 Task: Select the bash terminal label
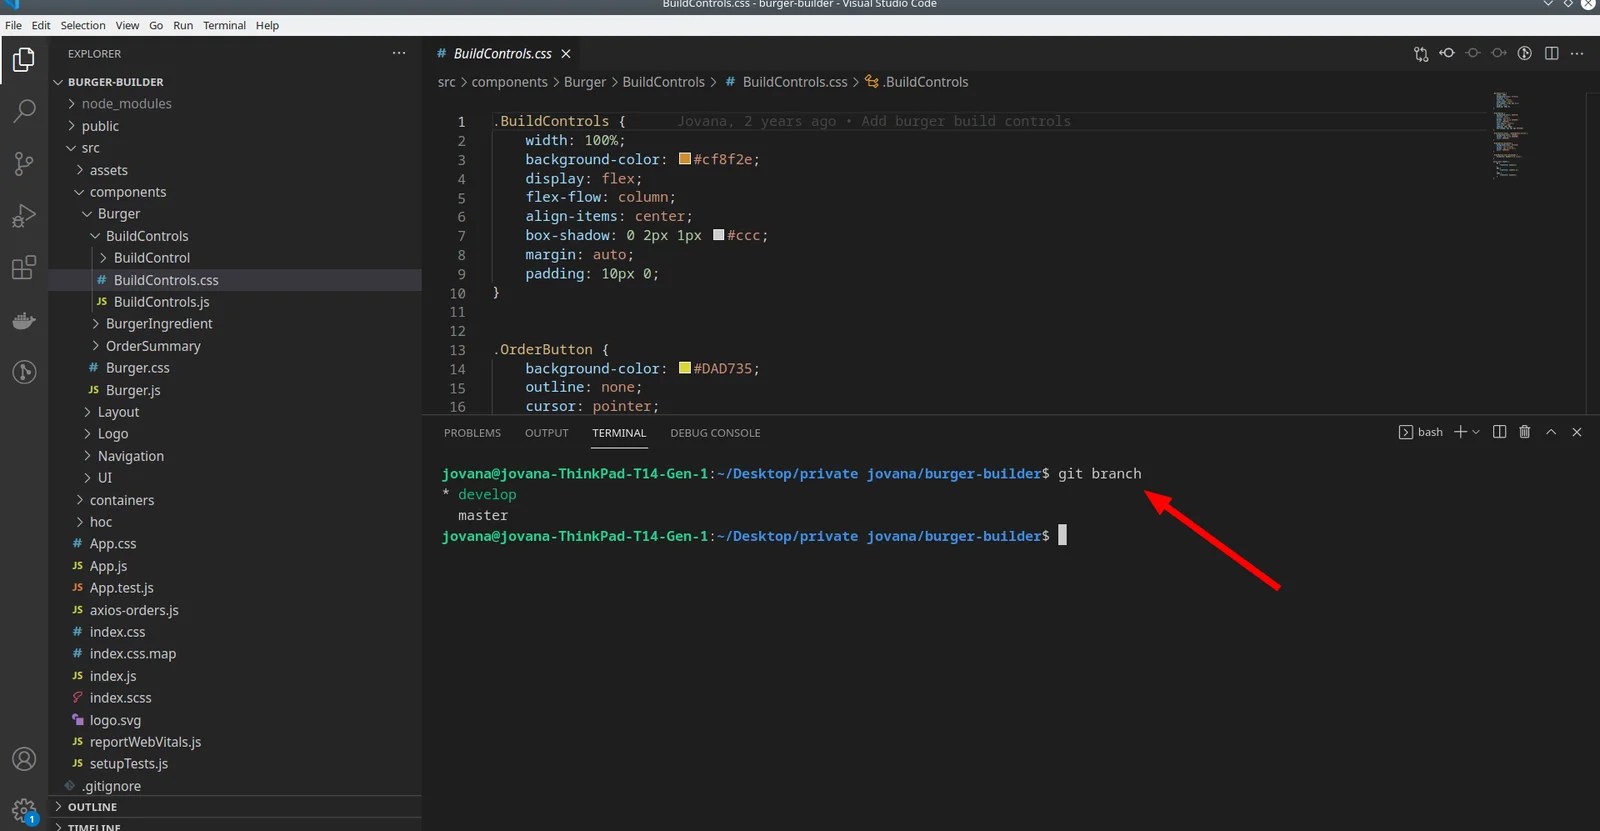[x=1421, y=432]
